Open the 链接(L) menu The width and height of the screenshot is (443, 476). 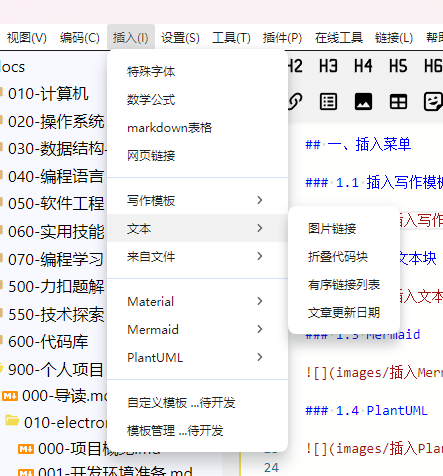point(394,38)
